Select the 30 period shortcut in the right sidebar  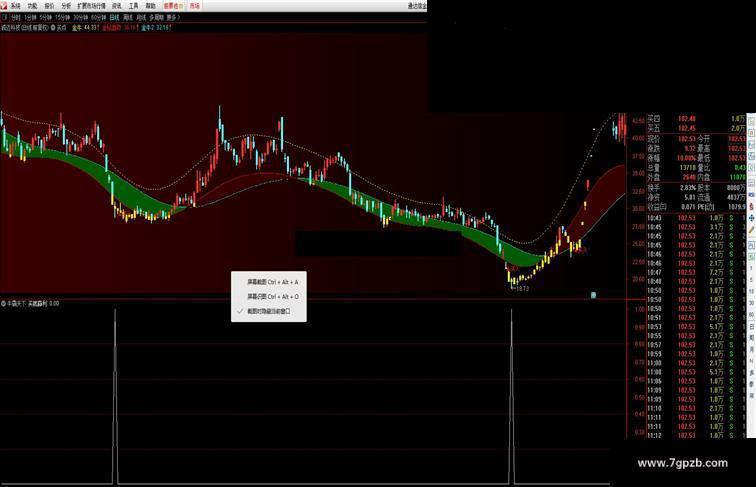tap(751, 303)
